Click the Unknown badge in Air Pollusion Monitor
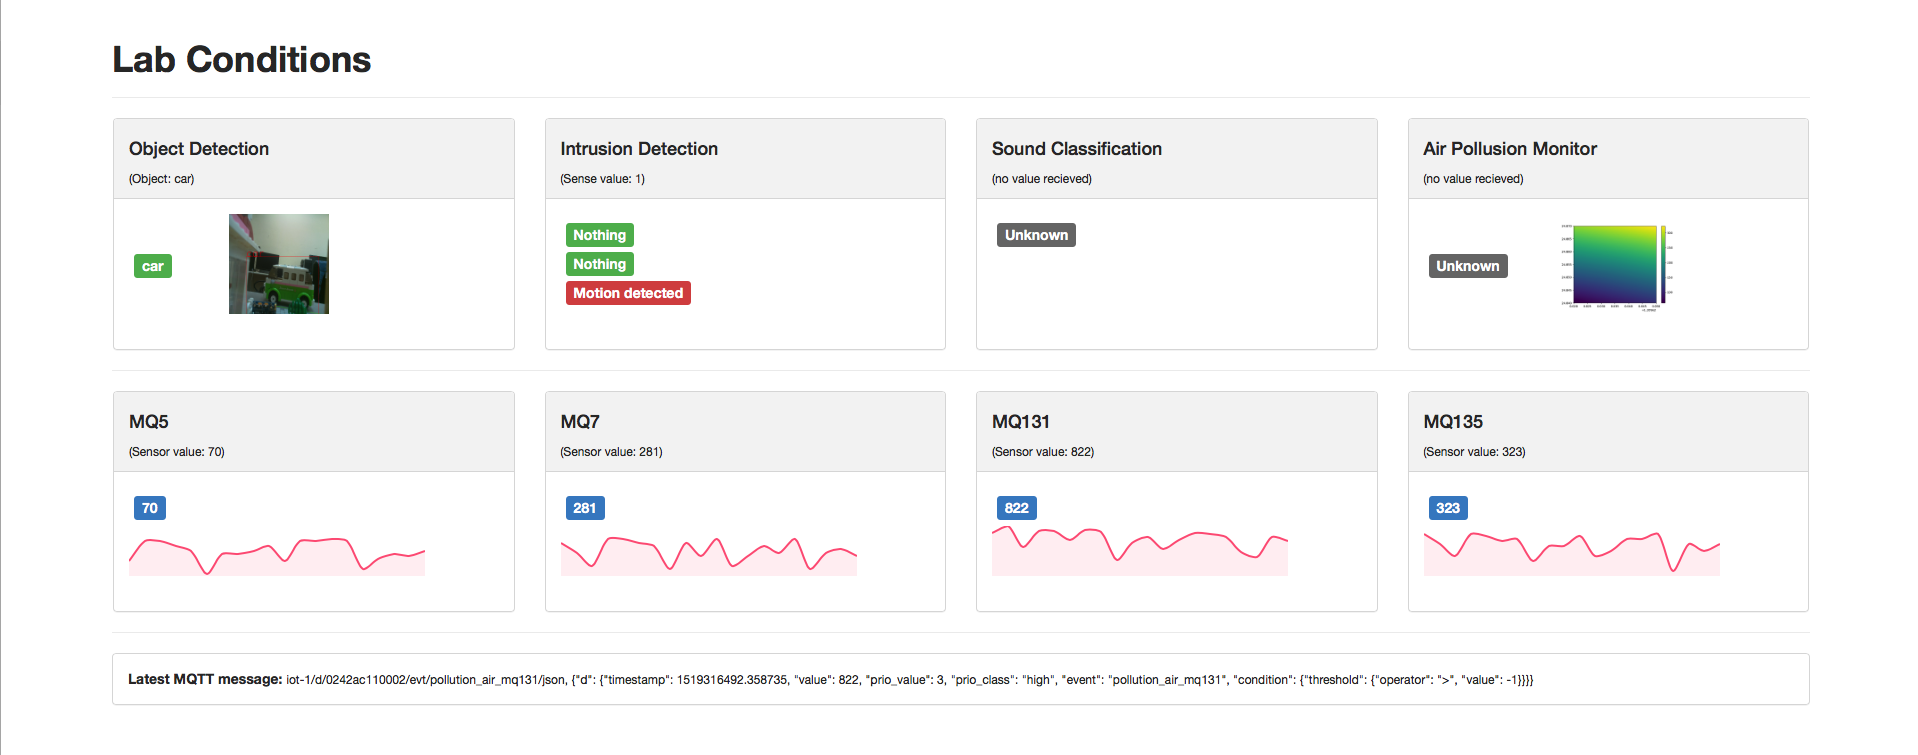1918x755 pixels. (1468, 266)
